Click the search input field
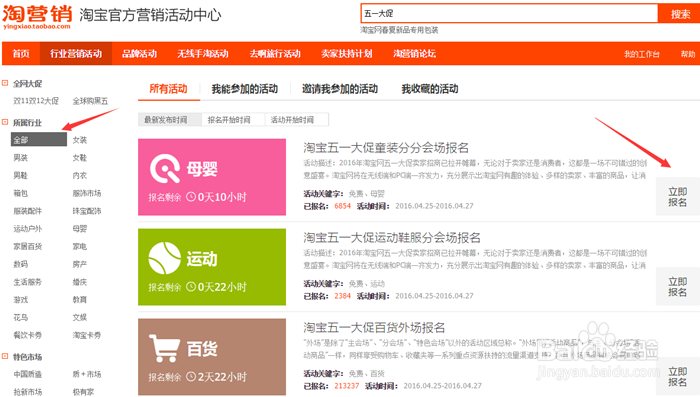The image size is (700, 397). click(509, 13)
